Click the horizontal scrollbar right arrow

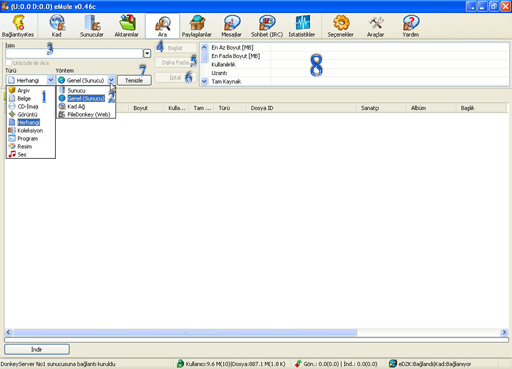pyautogui.click(x=504, y=332)
